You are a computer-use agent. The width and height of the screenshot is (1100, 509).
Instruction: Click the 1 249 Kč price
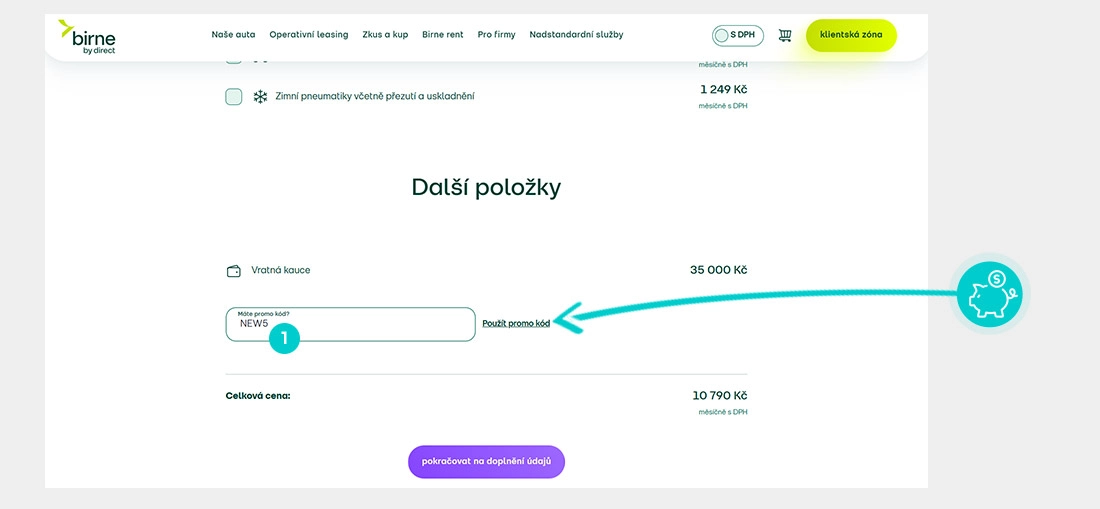click(x=723, y=89)
